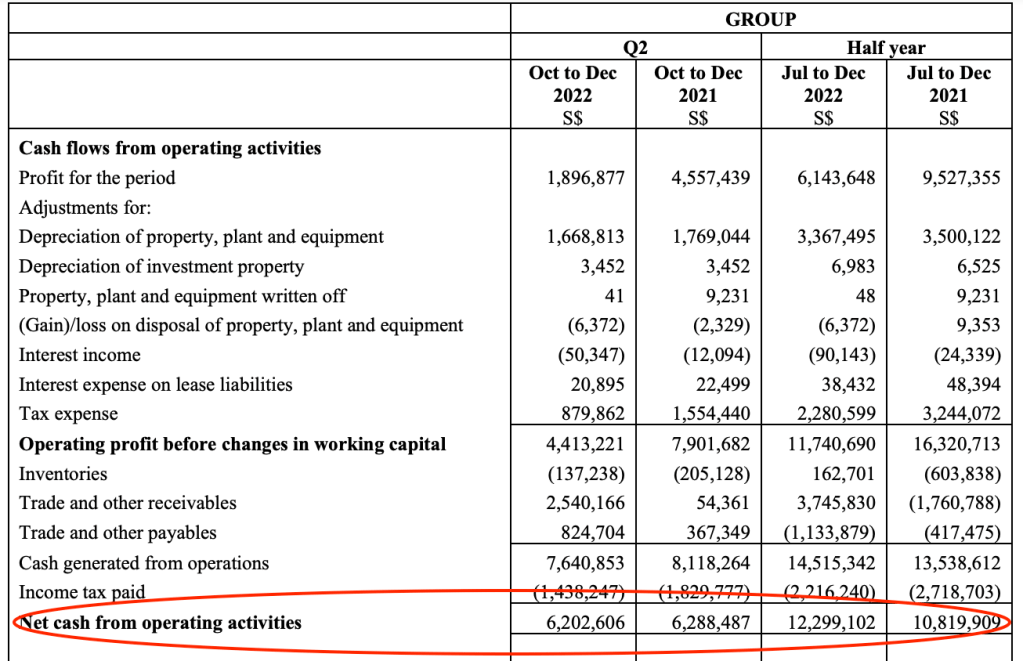Select the Q2 column group header

click(636, 48)
